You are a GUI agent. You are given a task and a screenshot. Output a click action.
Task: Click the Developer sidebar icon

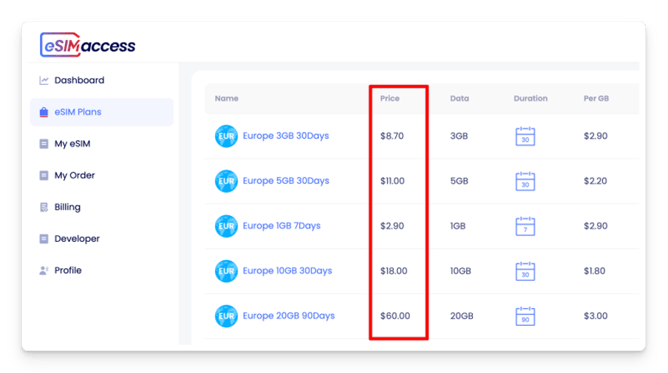pyautogui.click(x=43, y=239)
